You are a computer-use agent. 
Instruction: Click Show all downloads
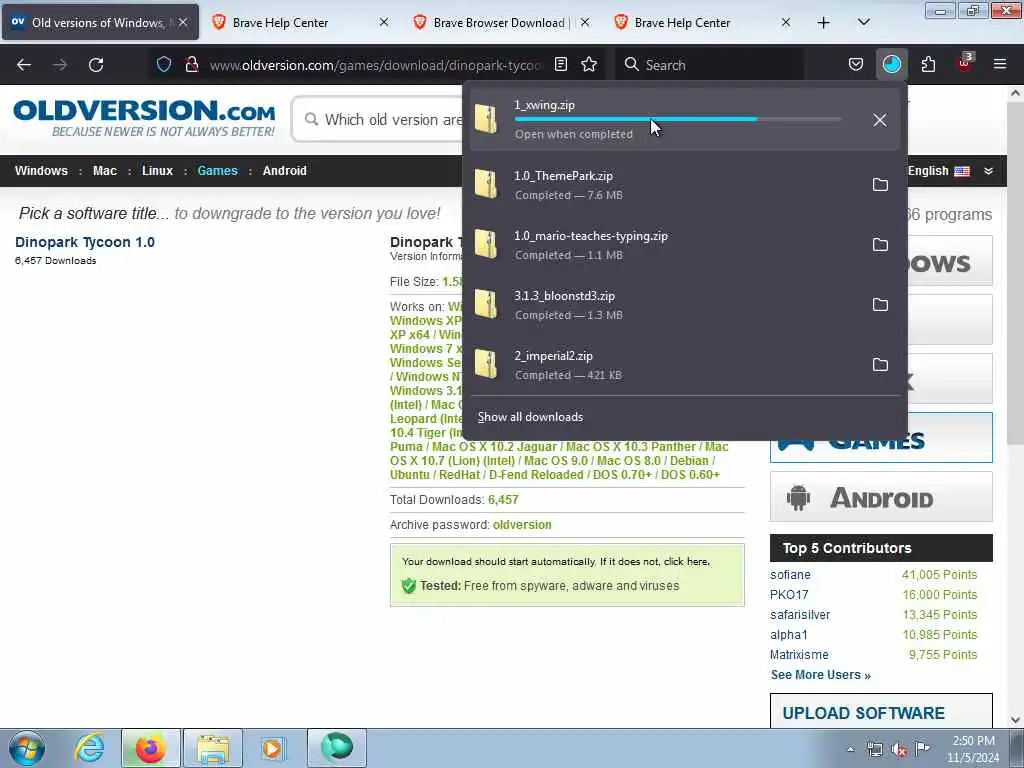click(x=530, y=417)
